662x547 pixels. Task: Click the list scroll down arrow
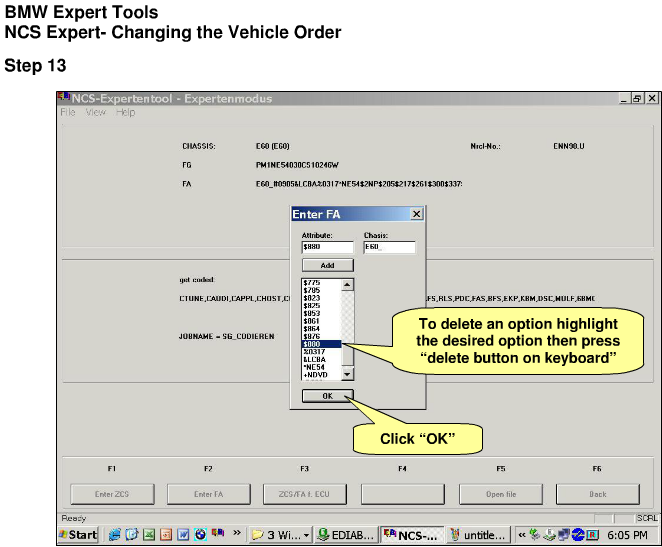click(x=347, y=374)
